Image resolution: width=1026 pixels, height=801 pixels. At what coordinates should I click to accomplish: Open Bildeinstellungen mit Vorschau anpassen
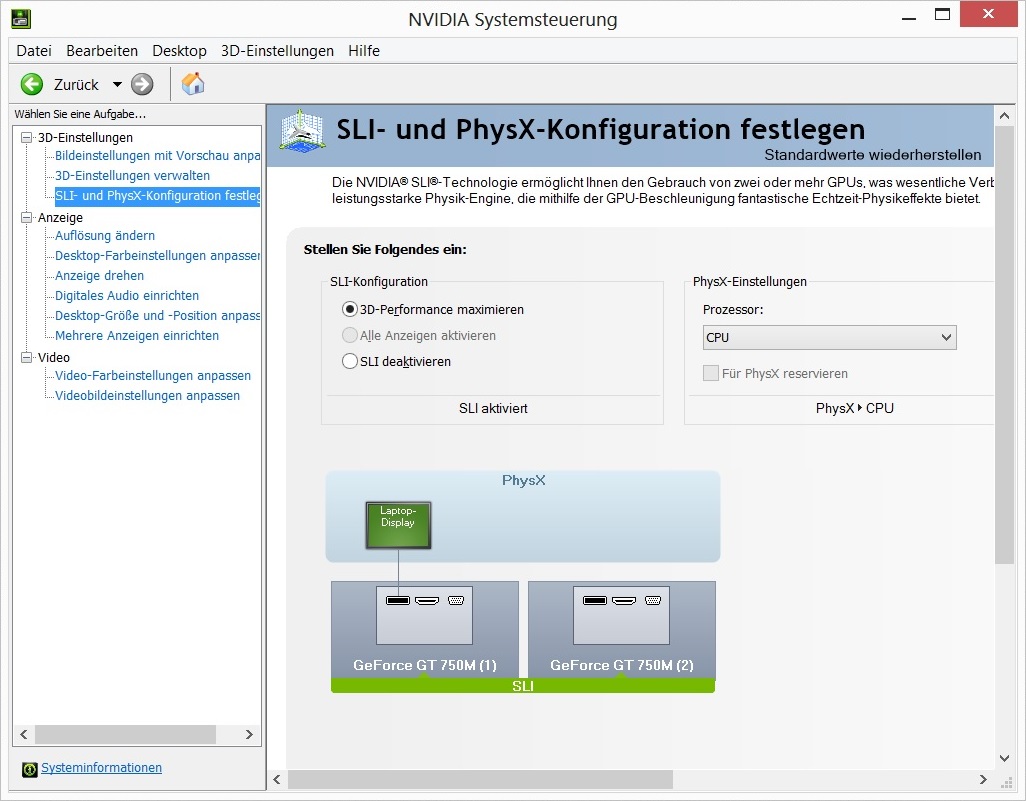157,156
